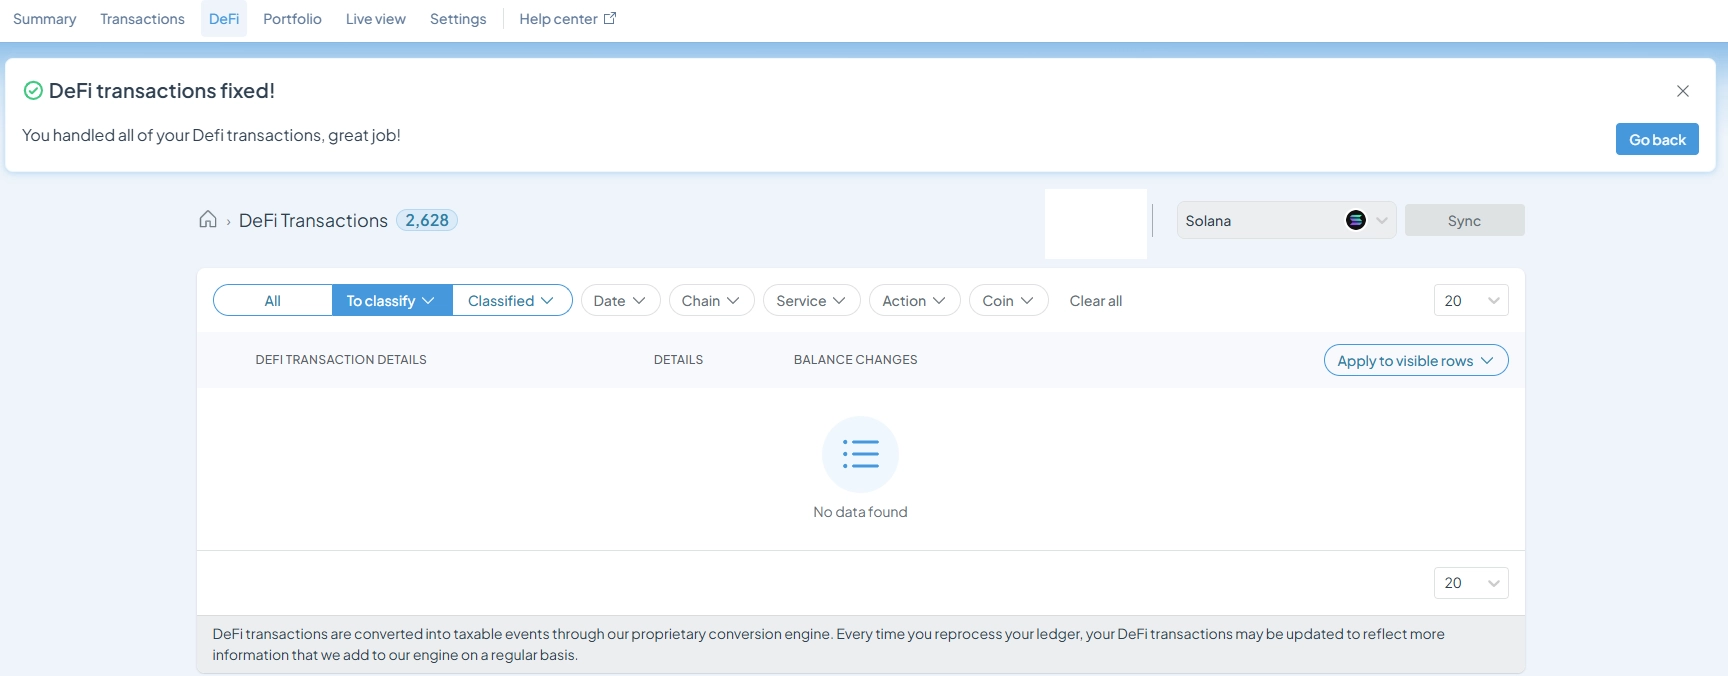Viewport: 1728px width, 676px height.
Task: Open the Chain filter dropdown
Action: (x=711, y=301)
